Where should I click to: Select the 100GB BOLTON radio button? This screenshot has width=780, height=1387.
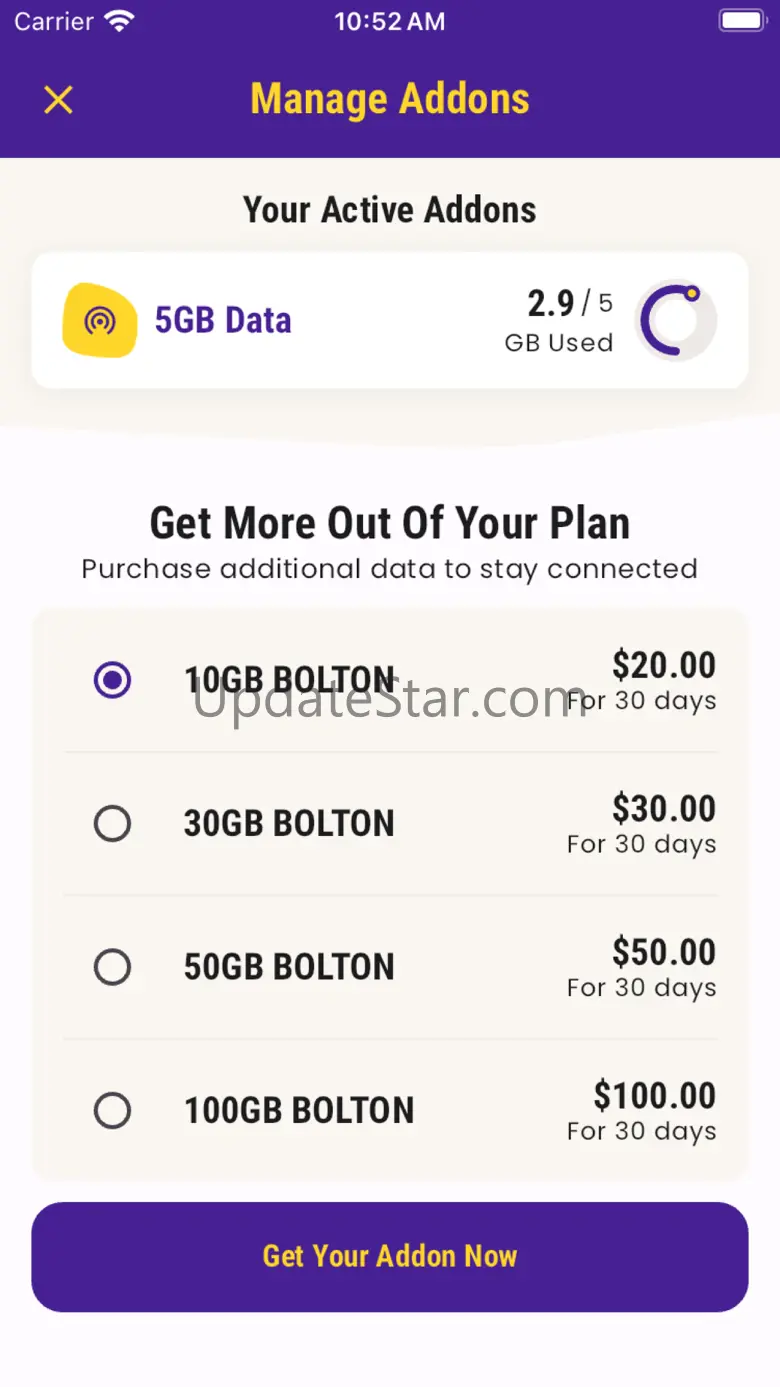[x=112, y=1111]
